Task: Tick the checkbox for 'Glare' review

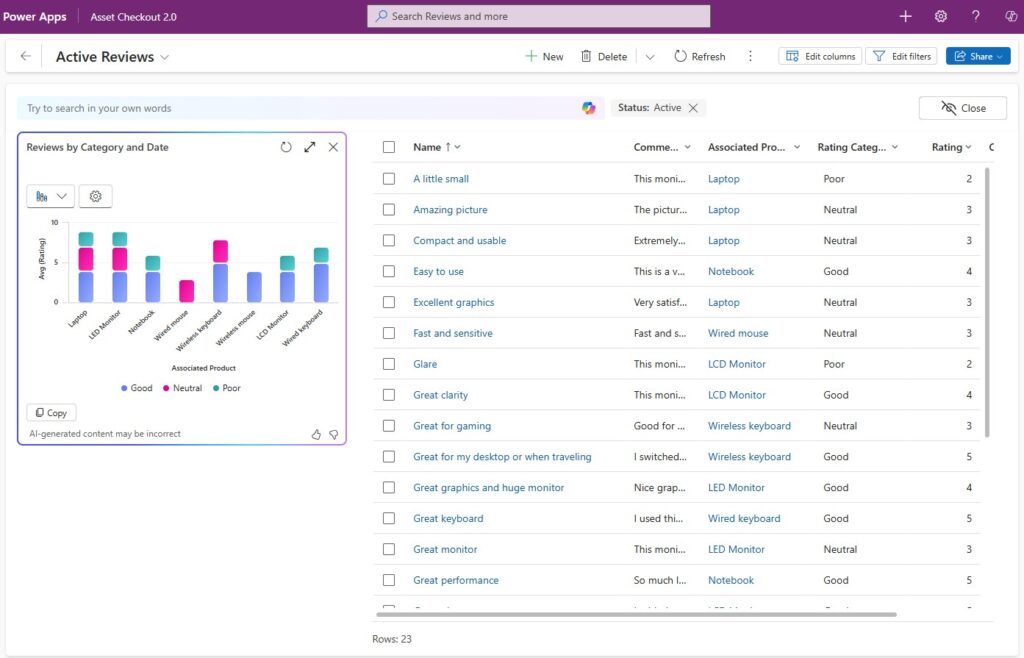Action: click(x=389, y=364)
